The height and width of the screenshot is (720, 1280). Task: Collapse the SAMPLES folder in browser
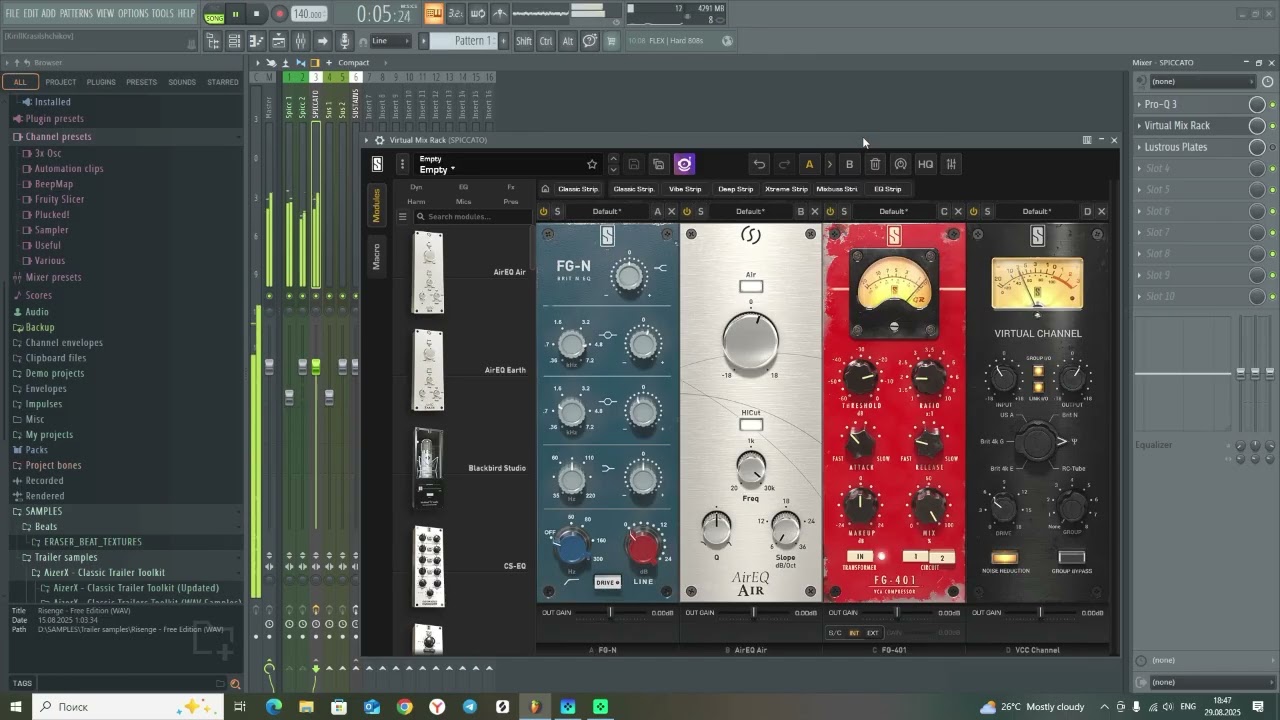pos(44,511)
